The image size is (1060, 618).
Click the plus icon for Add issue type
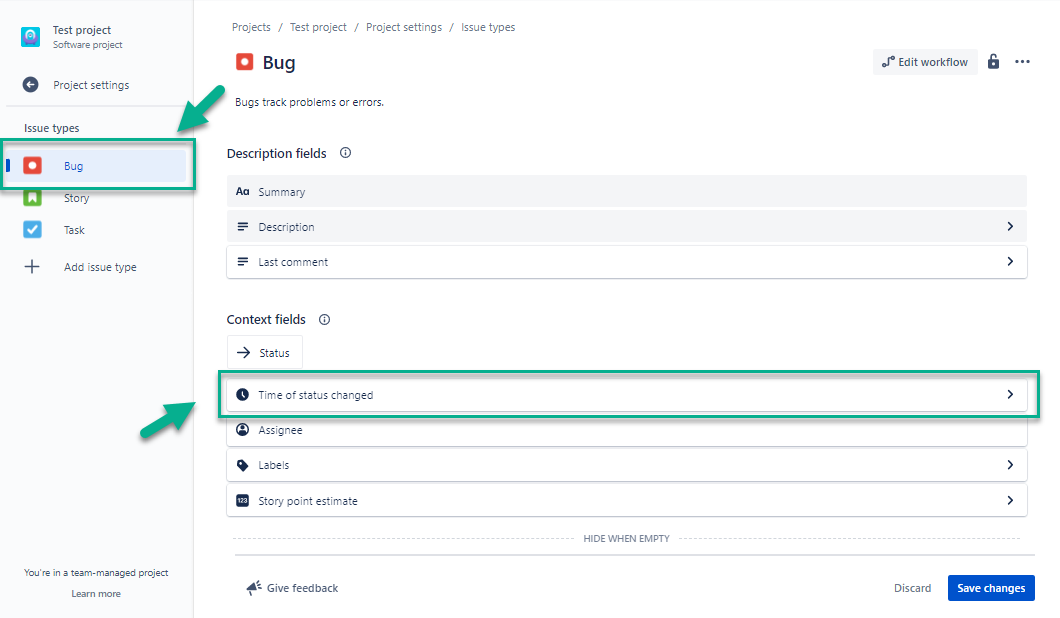(x=32, y=267)
